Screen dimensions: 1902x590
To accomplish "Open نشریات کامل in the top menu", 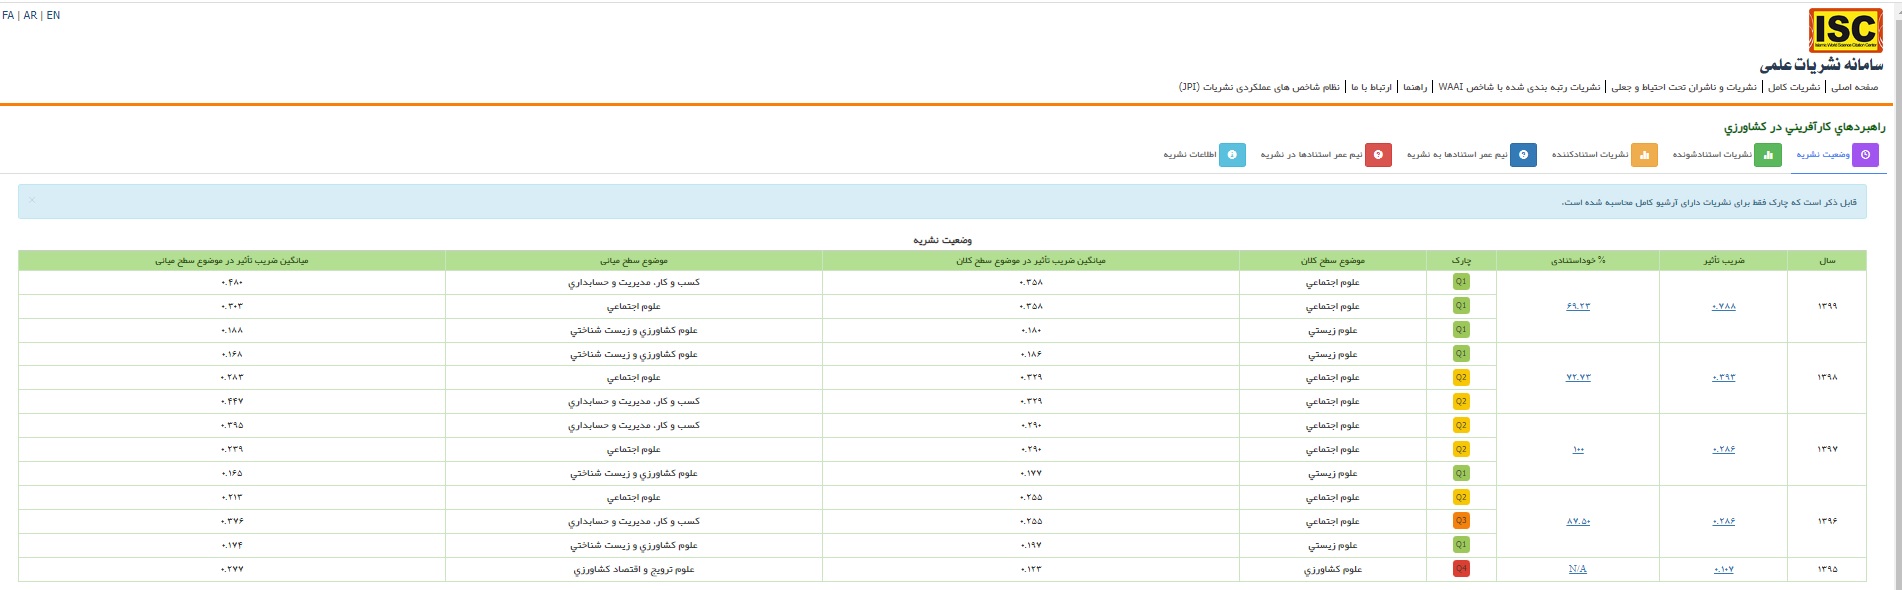I will click(1794, 88).
